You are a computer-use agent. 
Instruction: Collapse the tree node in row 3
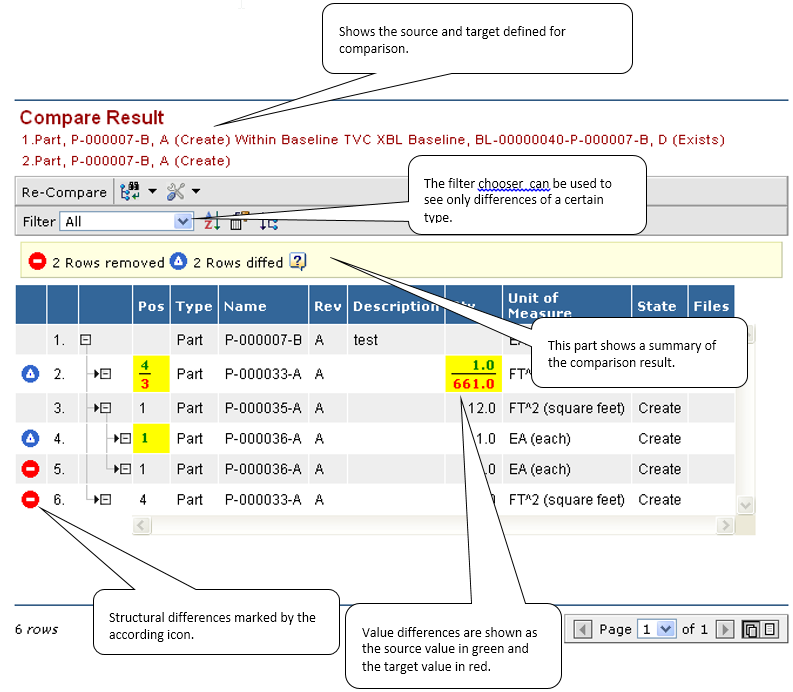105,408
